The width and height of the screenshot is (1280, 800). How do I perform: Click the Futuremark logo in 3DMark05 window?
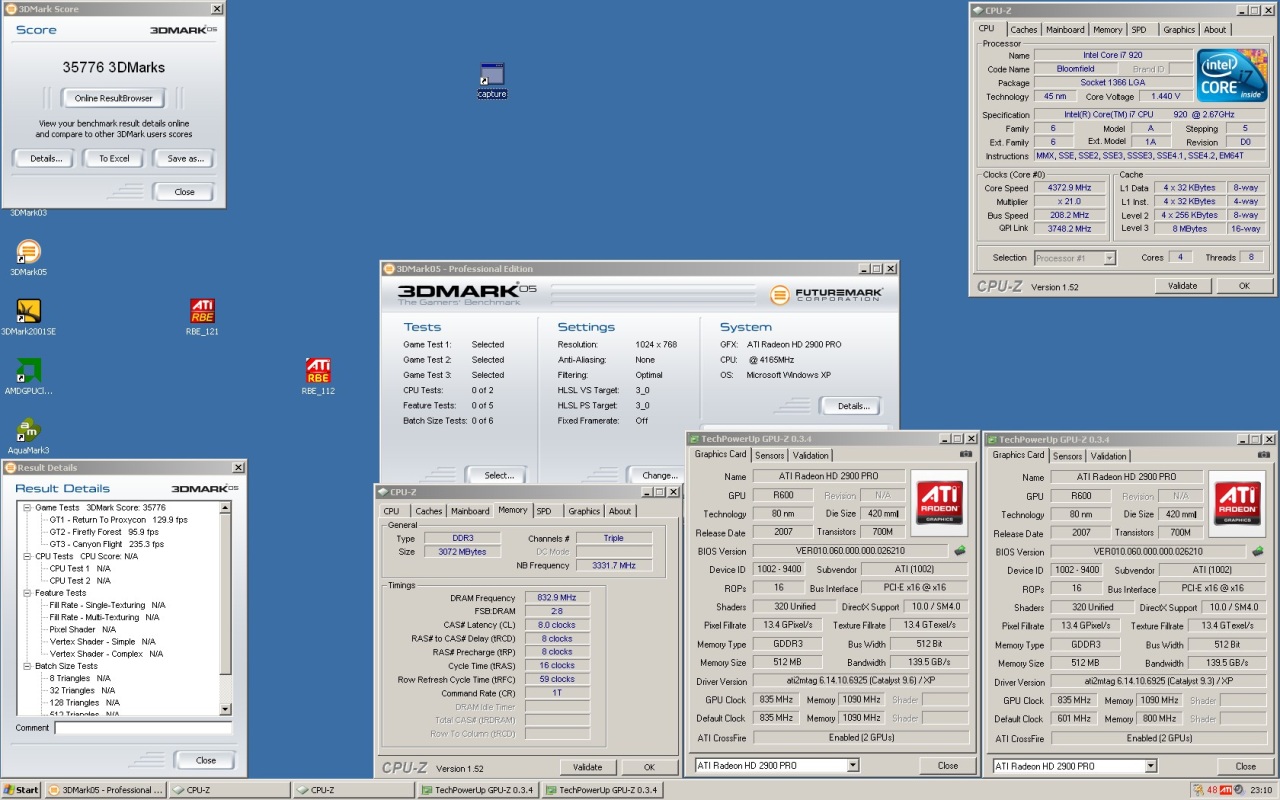(x=829, y=295)
